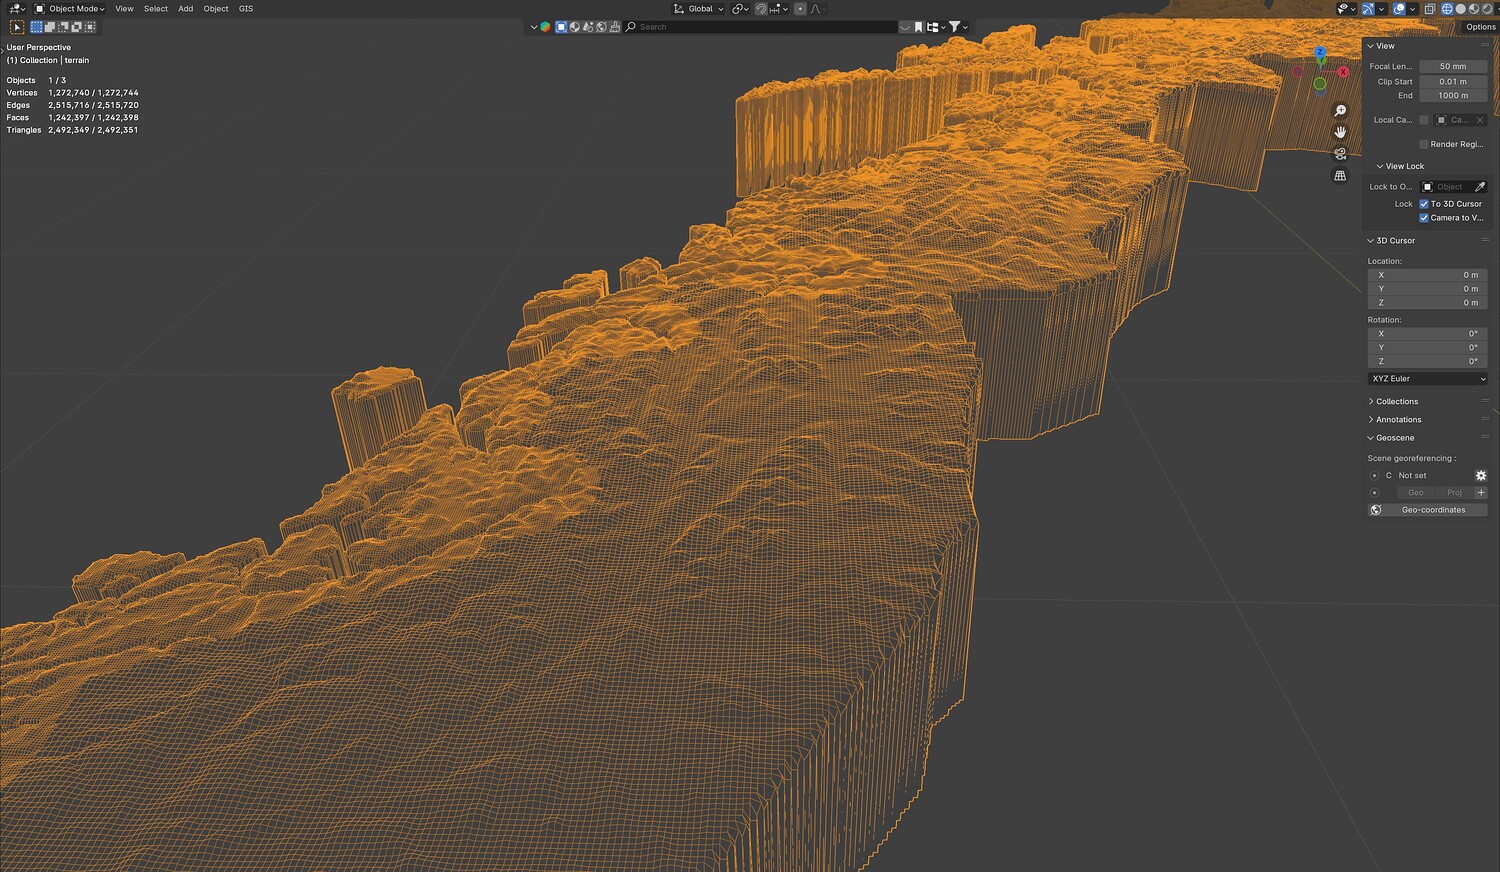
Task: Click the eyedropper next to Object field
Action: [1480, 187]
